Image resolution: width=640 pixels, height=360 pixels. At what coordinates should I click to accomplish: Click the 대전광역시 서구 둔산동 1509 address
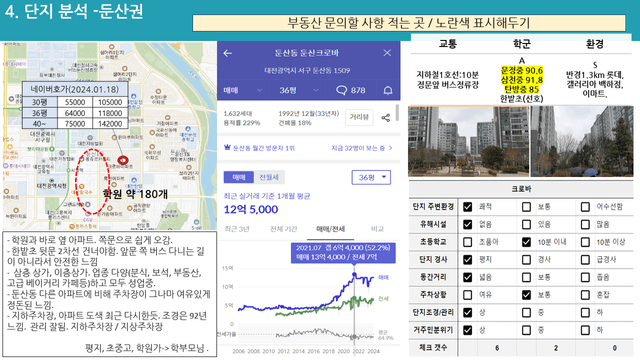tap(307, 70)
